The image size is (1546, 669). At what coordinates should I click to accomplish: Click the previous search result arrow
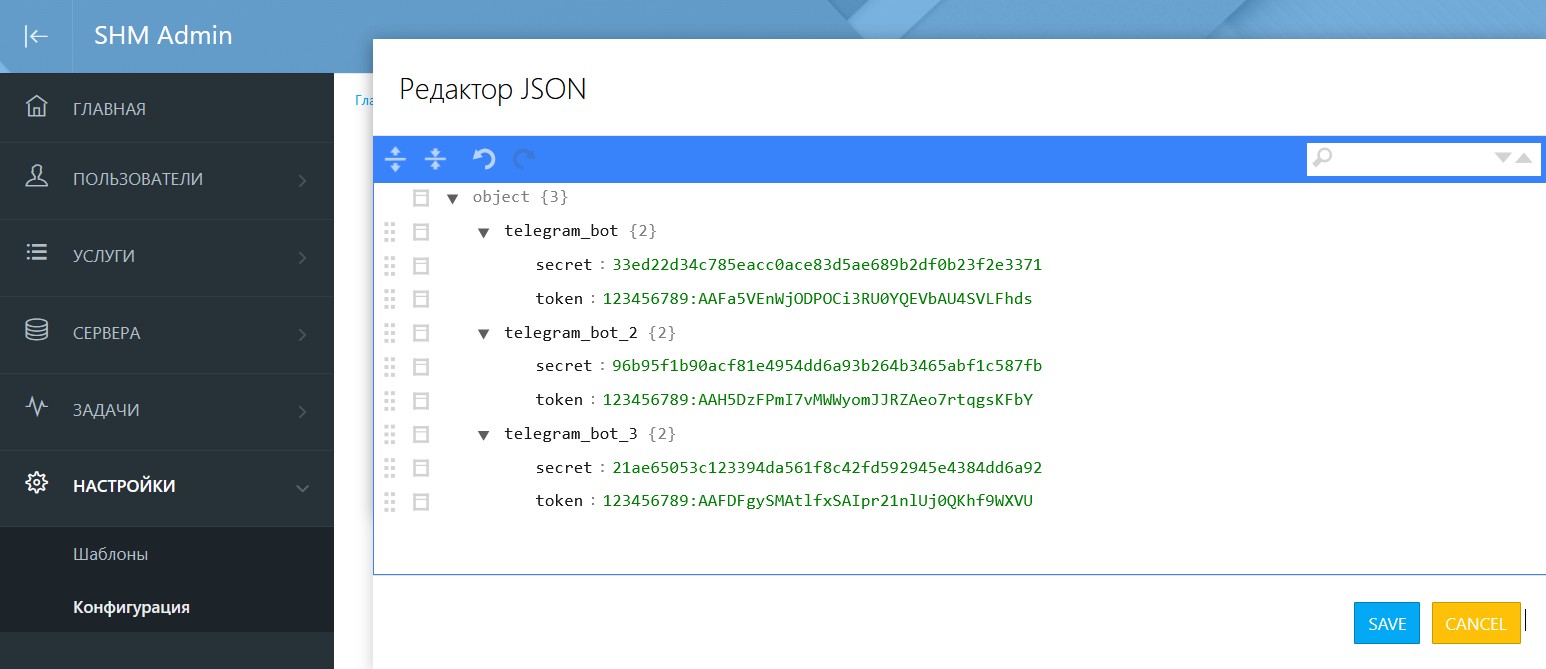tap(1523, 158)
